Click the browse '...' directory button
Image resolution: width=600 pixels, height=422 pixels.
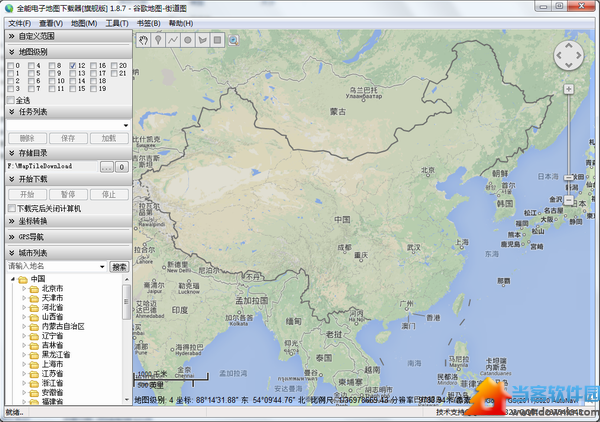[x=107, y=167]
